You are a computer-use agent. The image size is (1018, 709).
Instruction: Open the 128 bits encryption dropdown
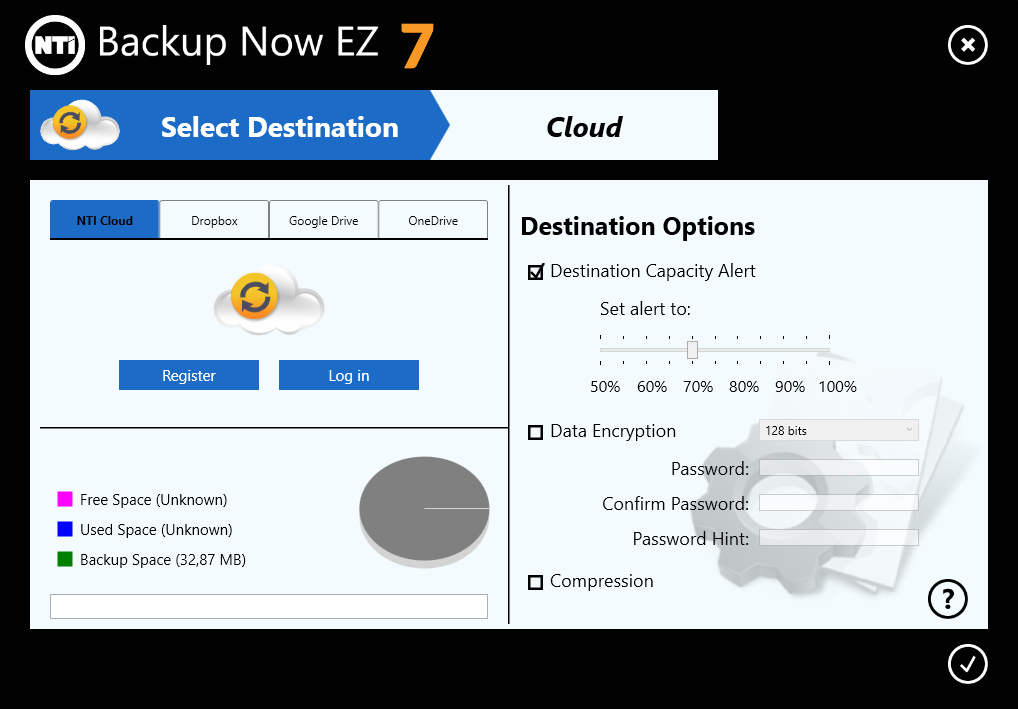tap(838, 430)
